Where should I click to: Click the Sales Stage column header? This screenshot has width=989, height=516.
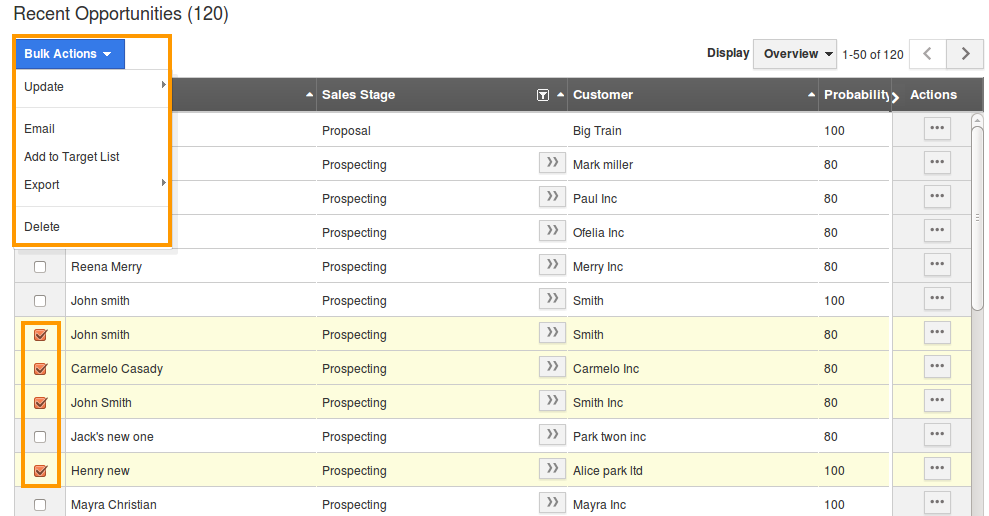click(358, 95)
